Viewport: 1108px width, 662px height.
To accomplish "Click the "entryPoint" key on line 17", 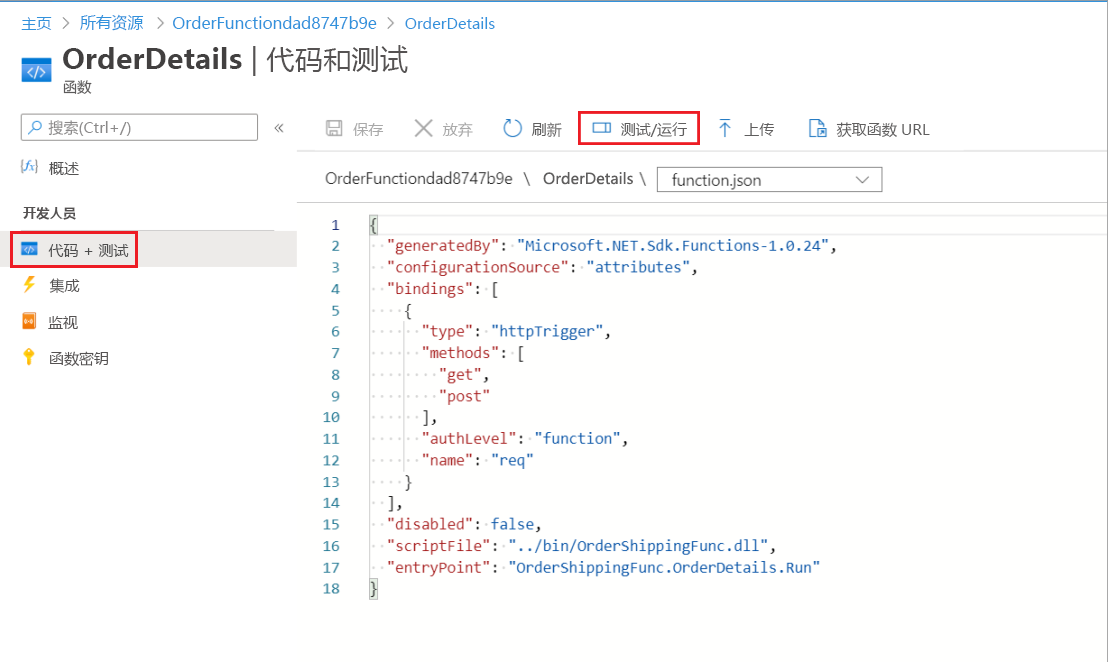I will (x=438, y=567).
